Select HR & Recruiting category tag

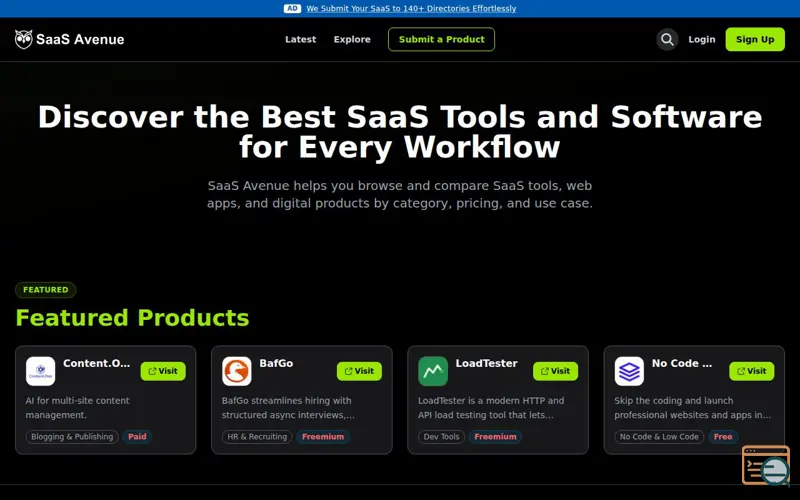[x=257, y=437]
